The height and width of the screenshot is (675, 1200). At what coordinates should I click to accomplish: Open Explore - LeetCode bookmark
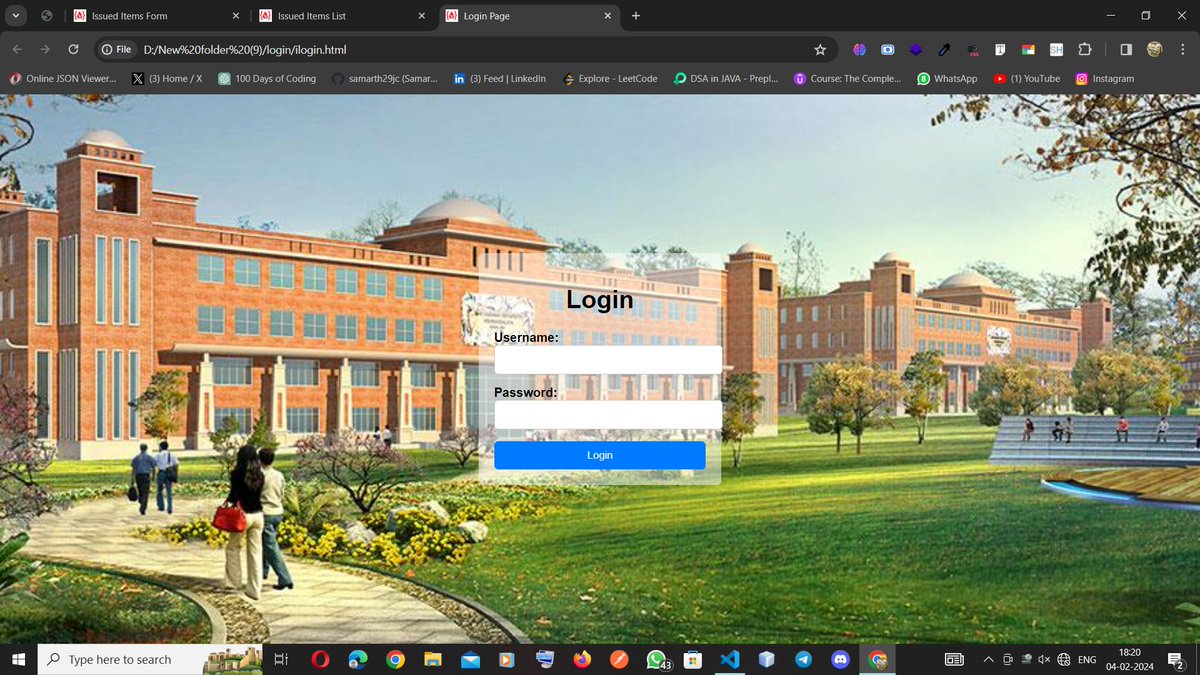[610, 78]
